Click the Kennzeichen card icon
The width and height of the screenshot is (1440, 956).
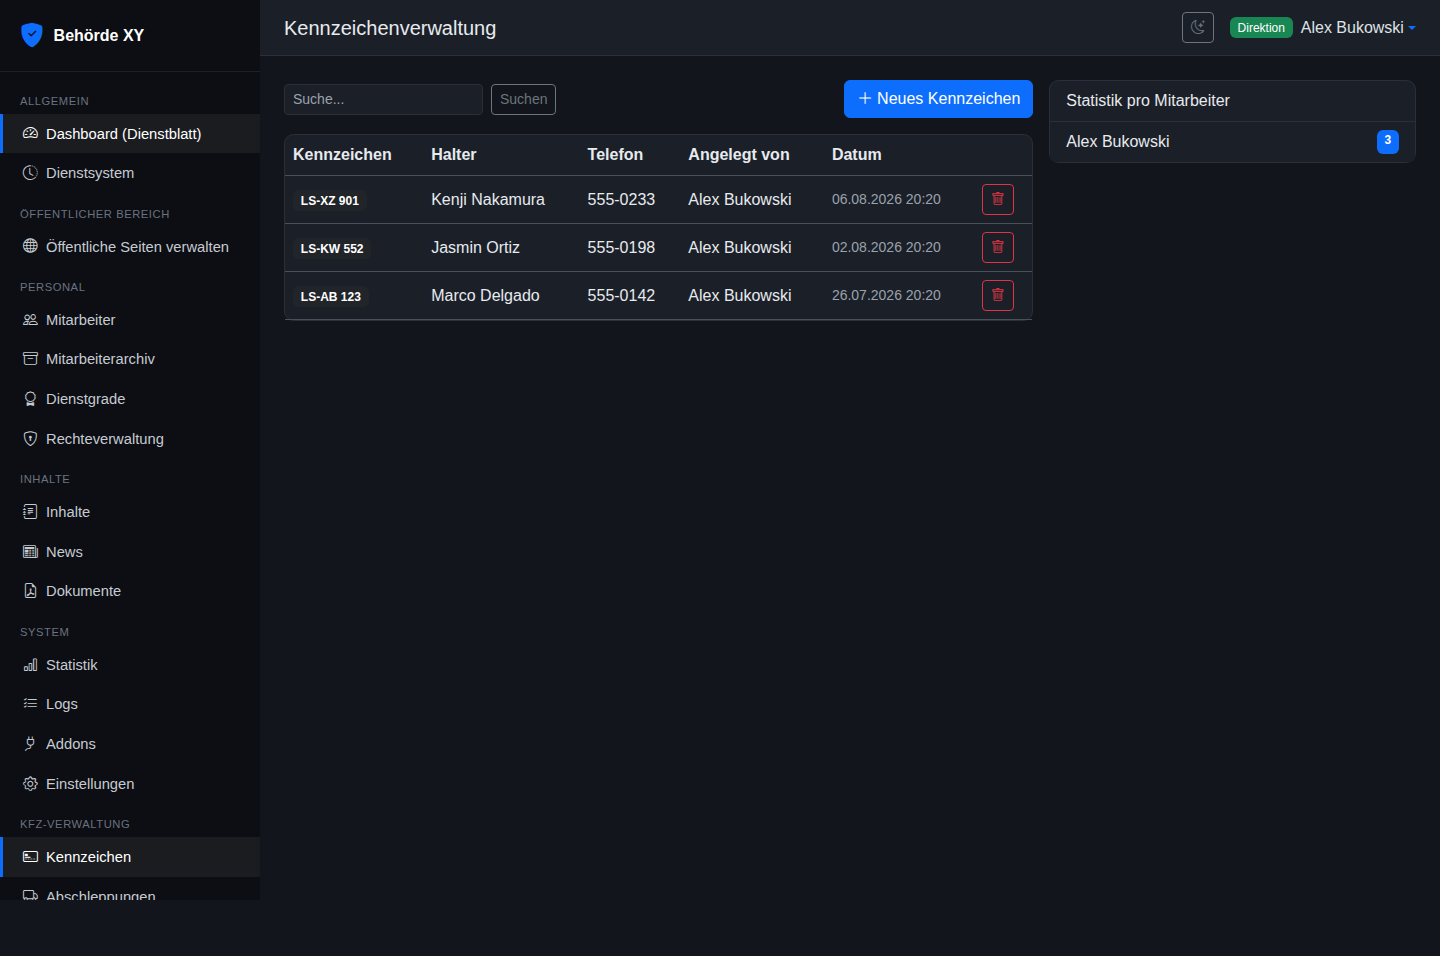coord(30,857)
